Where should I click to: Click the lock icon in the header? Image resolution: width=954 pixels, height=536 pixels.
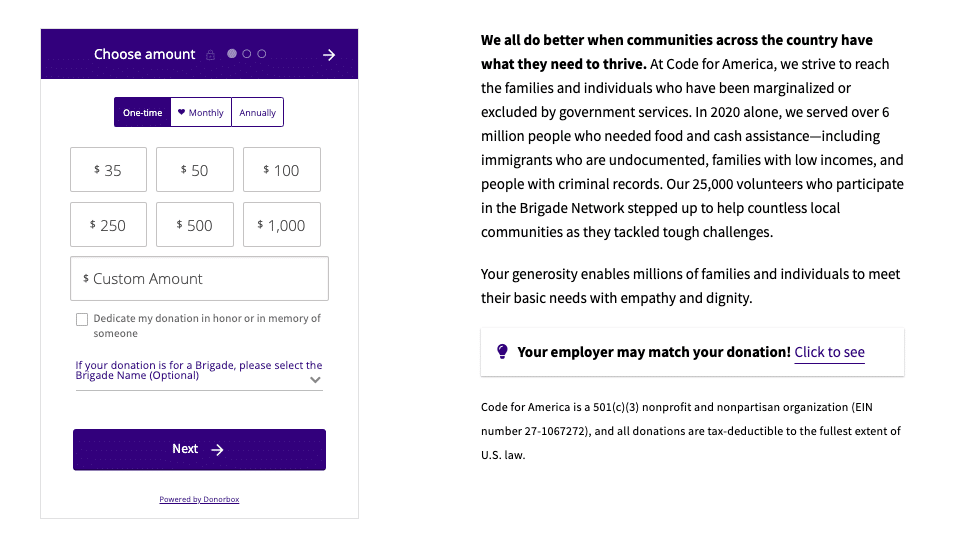click(210, 55)
